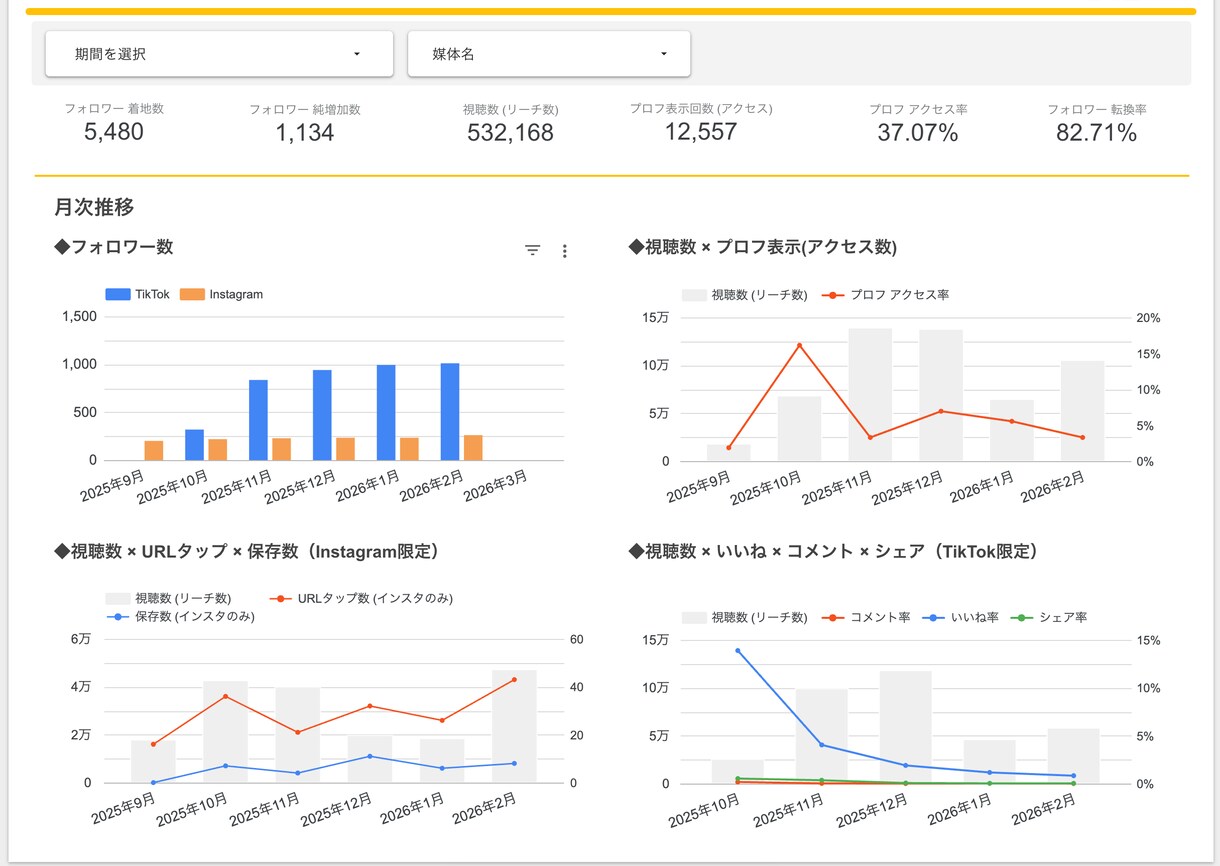Click the Instagram bar for 2025年9月

(154, 451)
